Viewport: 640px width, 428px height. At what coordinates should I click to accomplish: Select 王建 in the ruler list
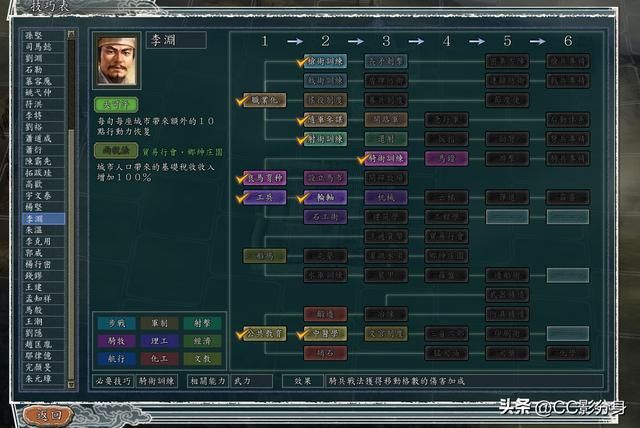(x=43, y=287)
